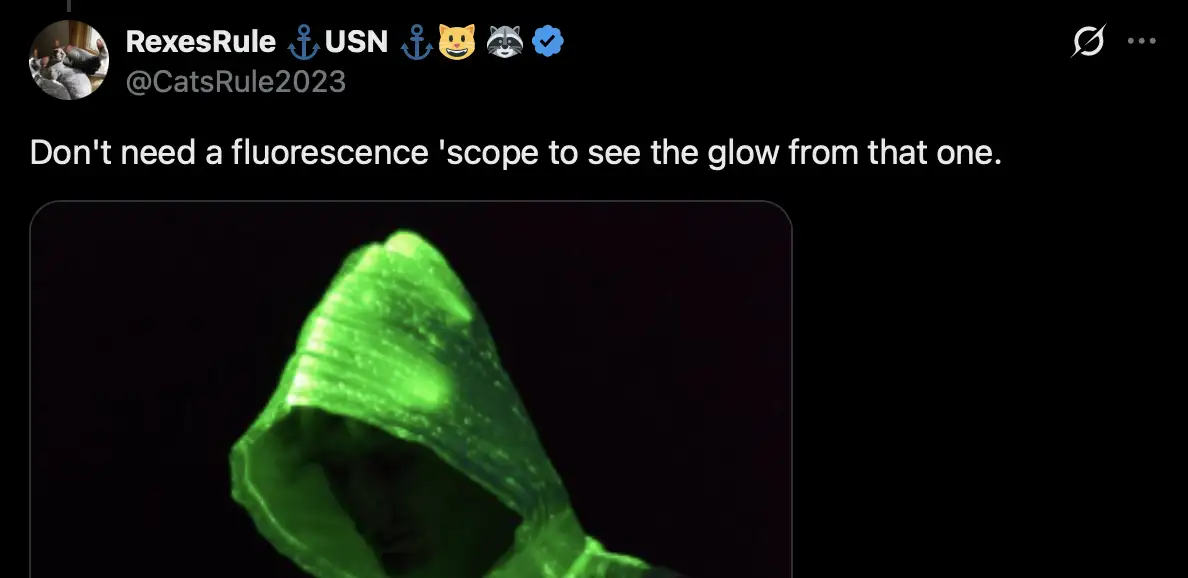Click the pointed top of the green hood
Image resolution: width=1188 pixels, height=578 pixels.
coord(405,246)
